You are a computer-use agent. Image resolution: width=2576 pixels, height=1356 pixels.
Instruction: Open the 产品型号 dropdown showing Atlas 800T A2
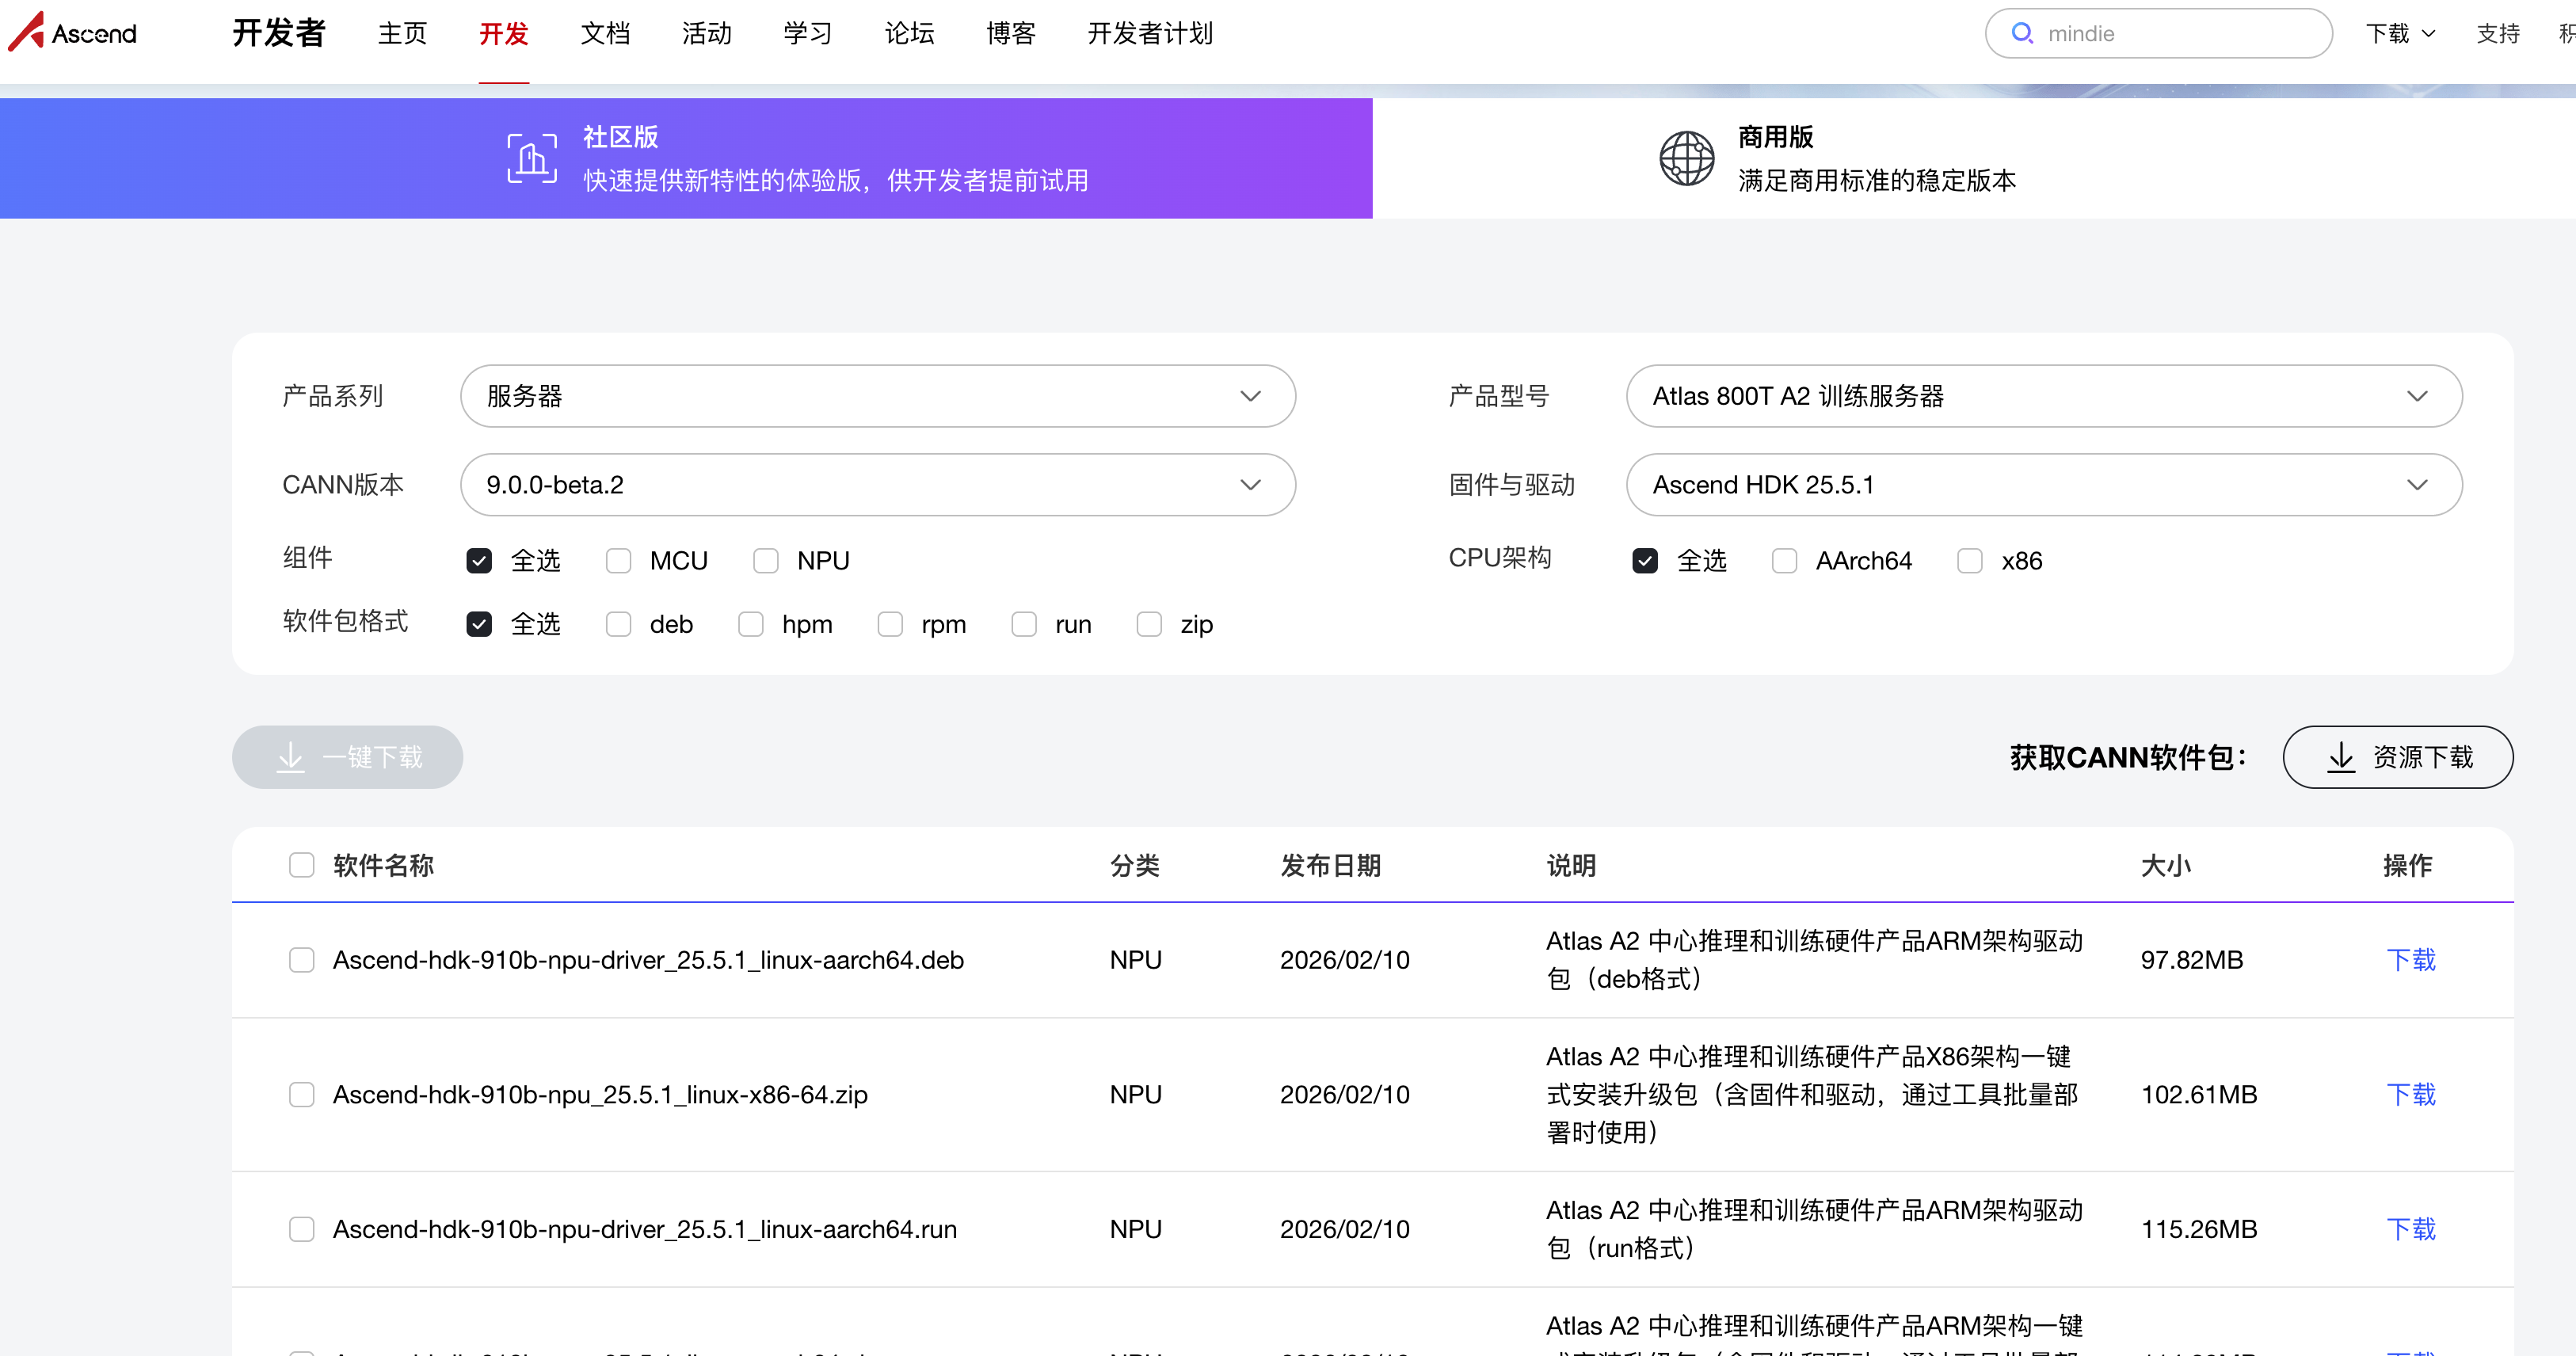2044,396
